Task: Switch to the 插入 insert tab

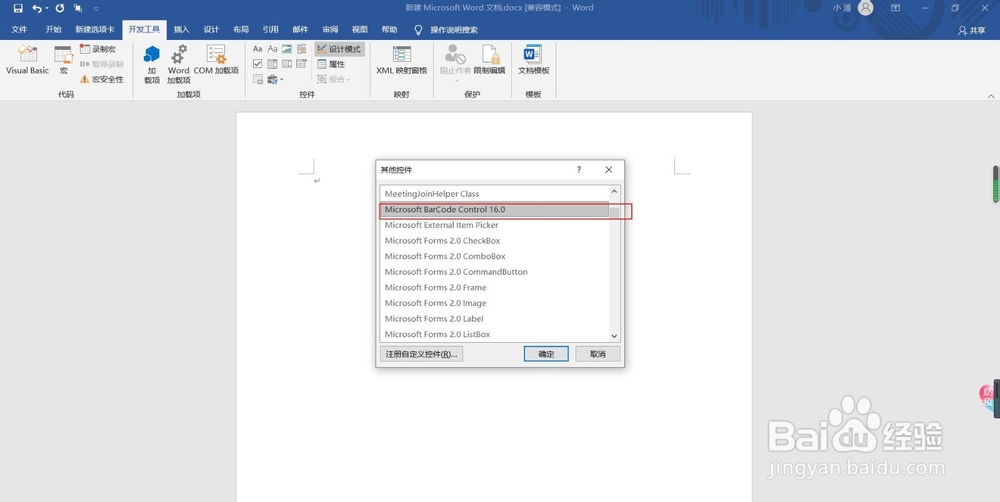Action: (x=182, y=29)
